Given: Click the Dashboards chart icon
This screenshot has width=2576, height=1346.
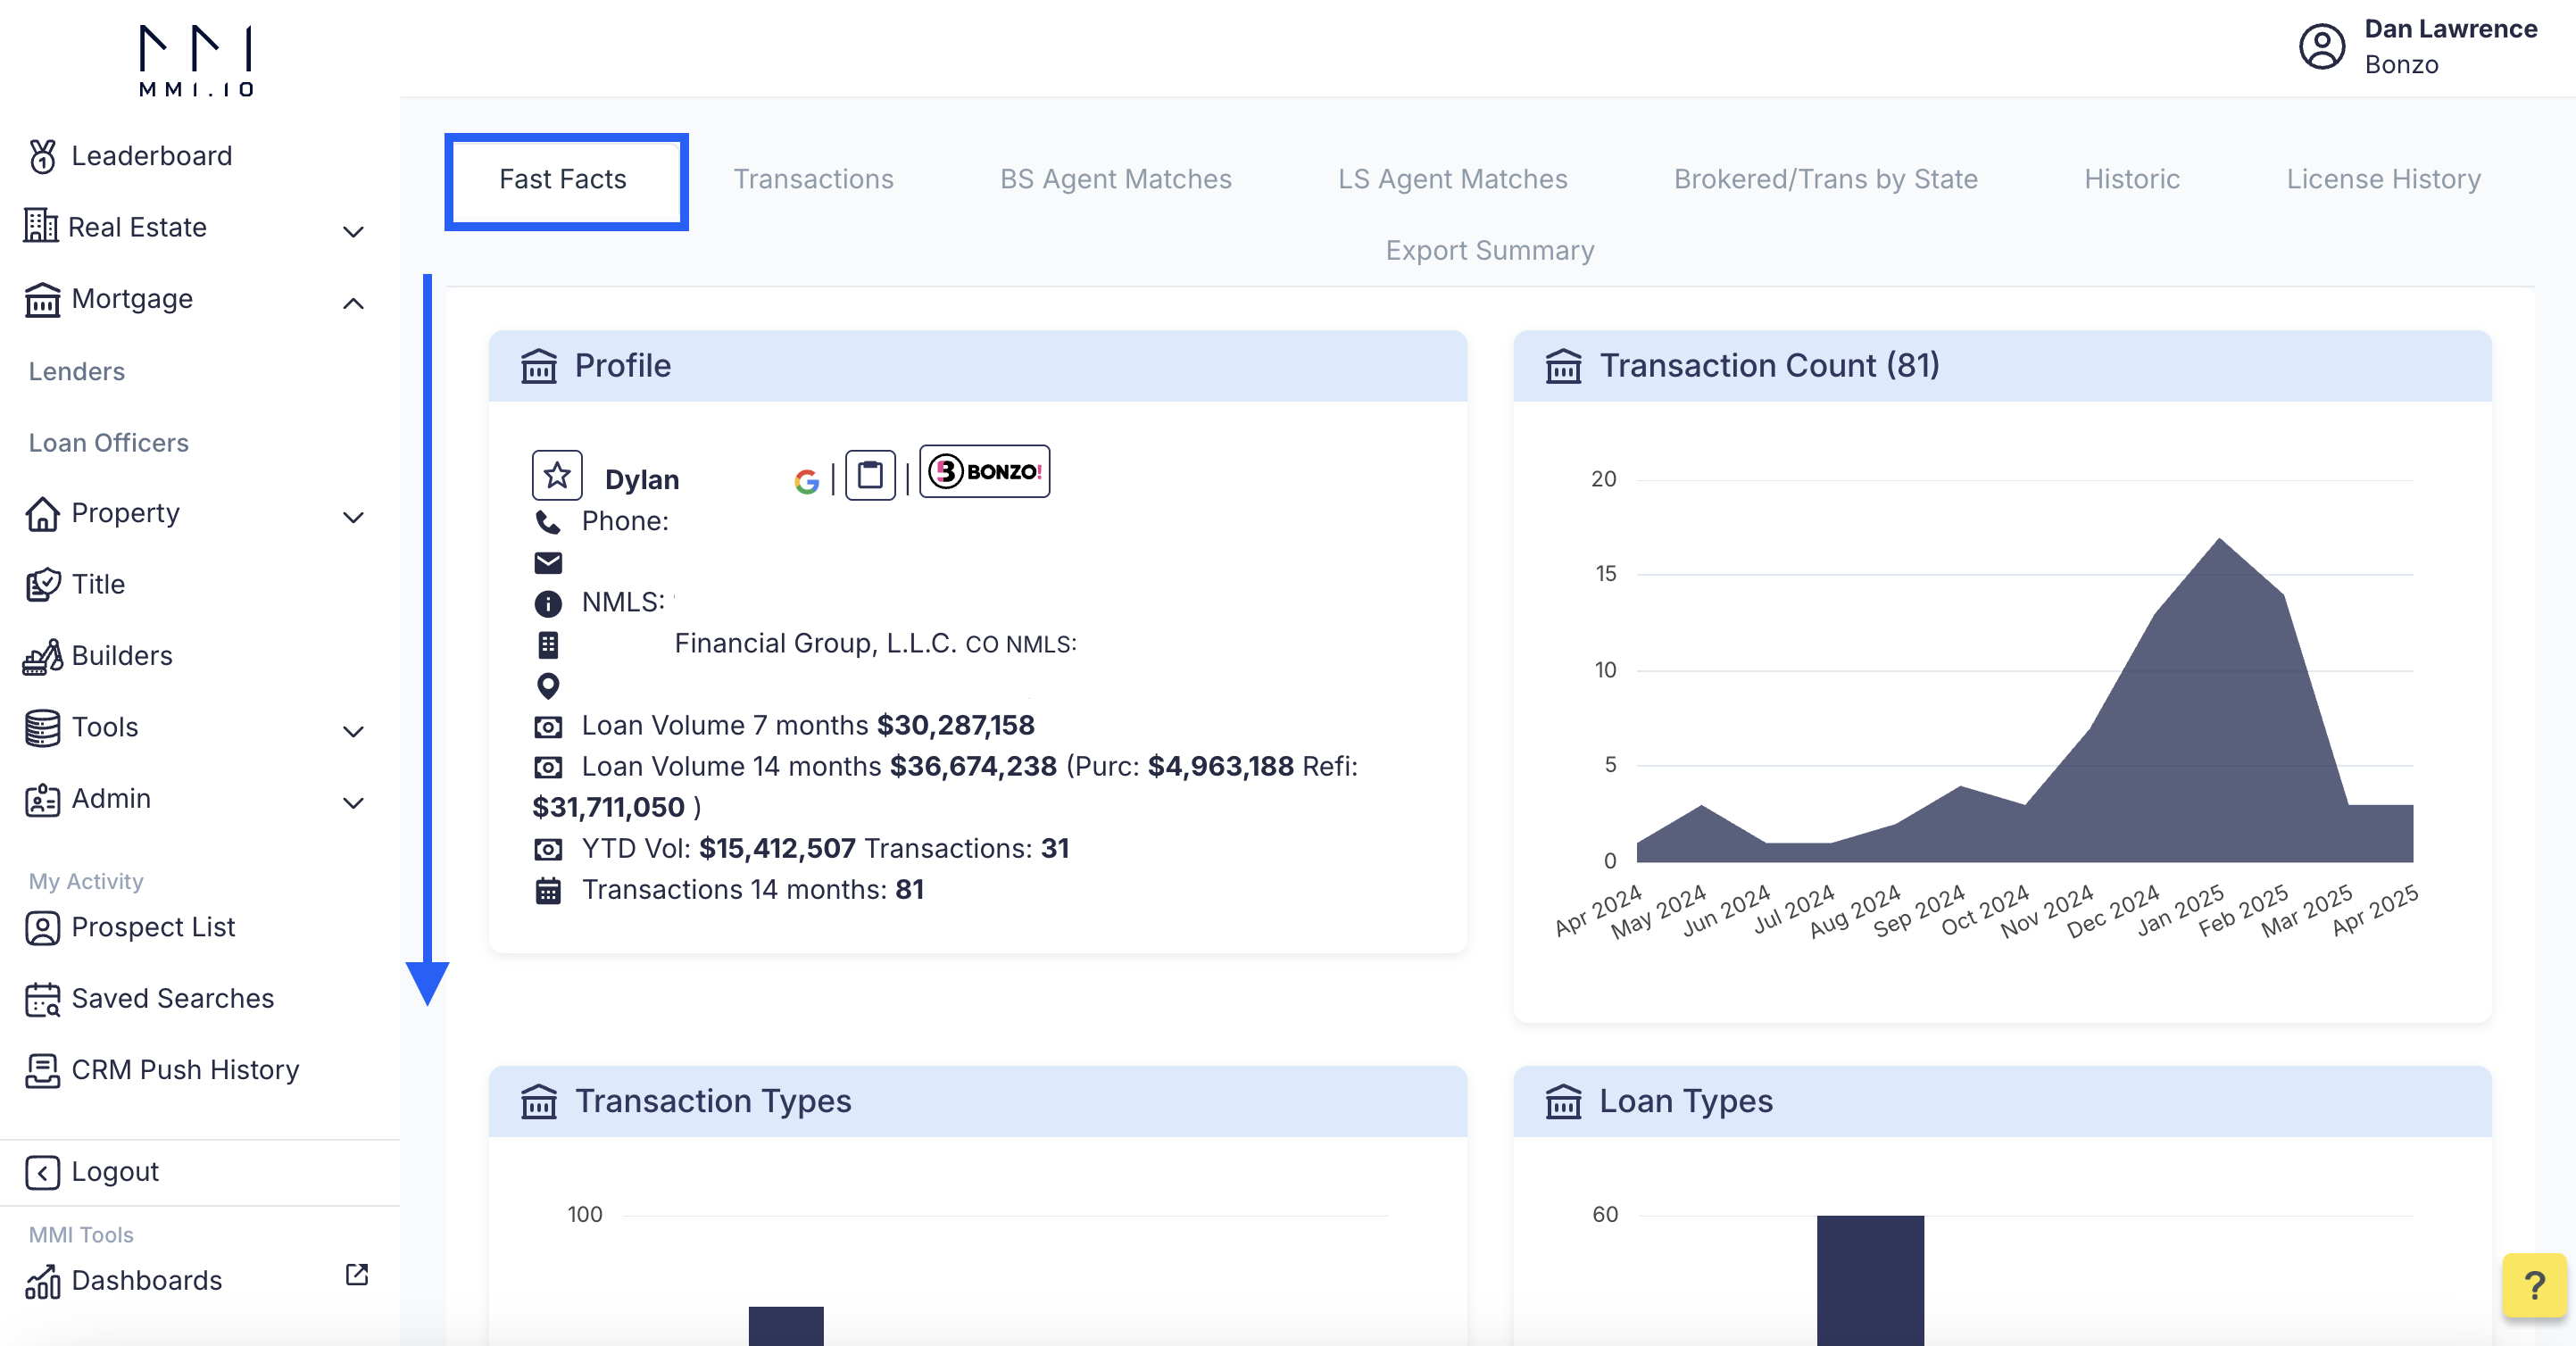Looking at the screenshot, I should point(42,1281).
